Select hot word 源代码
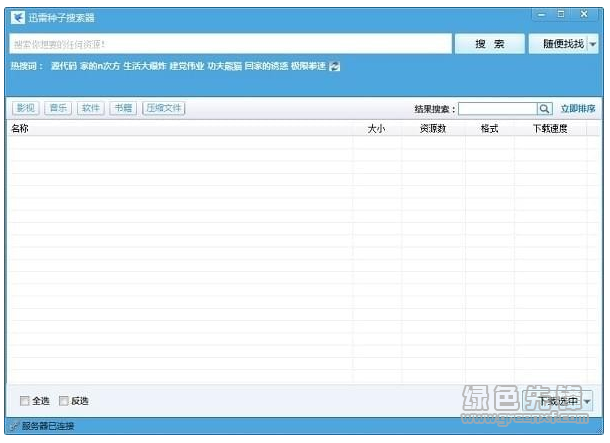This screenshot has height=443, width=610. (64, 66)
